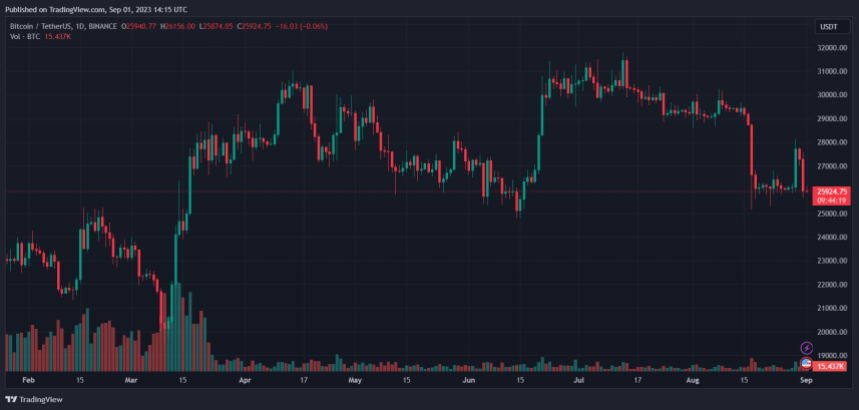Click the USDT currency label
Screen dimensions: 859x410
[x=828, y=27]
